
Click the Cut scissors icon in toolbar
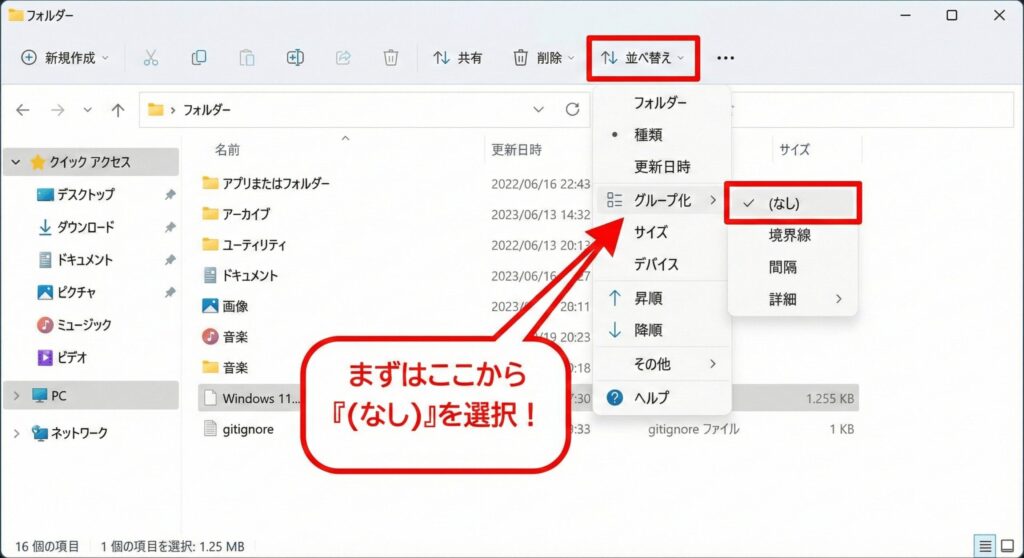pyautogui.click(x=151, y=58)
